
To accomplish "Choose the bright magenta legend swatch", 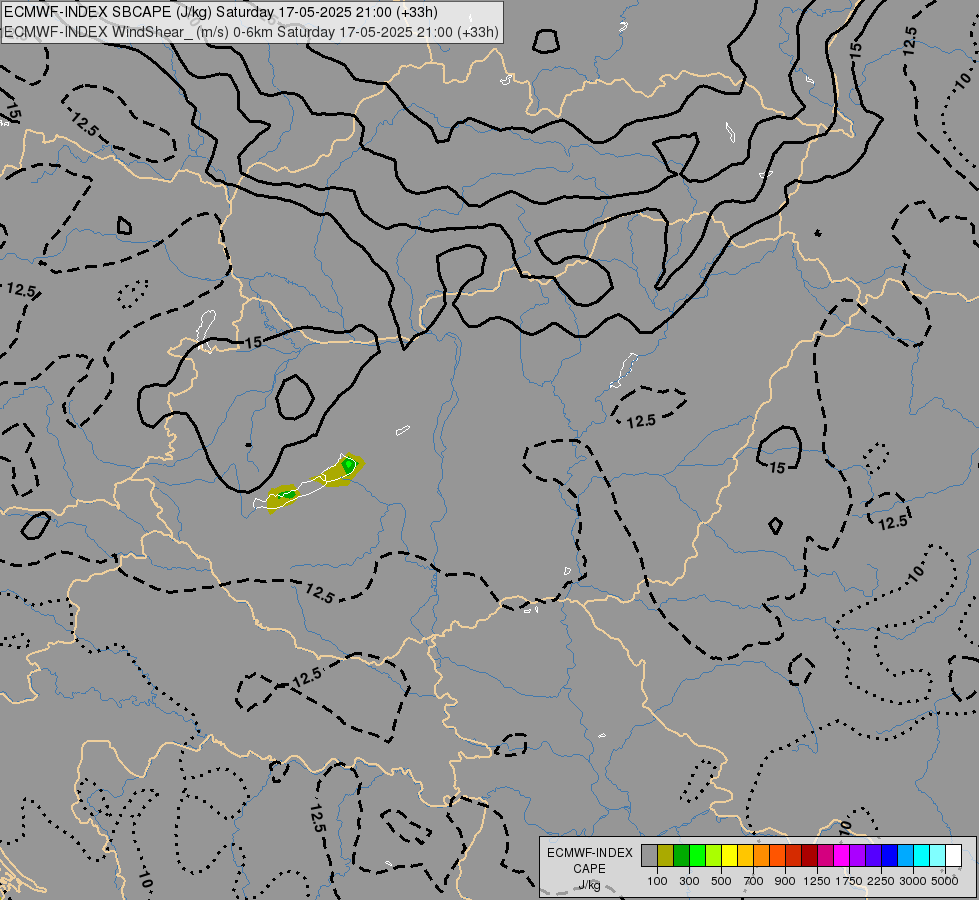I will (x=842, y=856).
